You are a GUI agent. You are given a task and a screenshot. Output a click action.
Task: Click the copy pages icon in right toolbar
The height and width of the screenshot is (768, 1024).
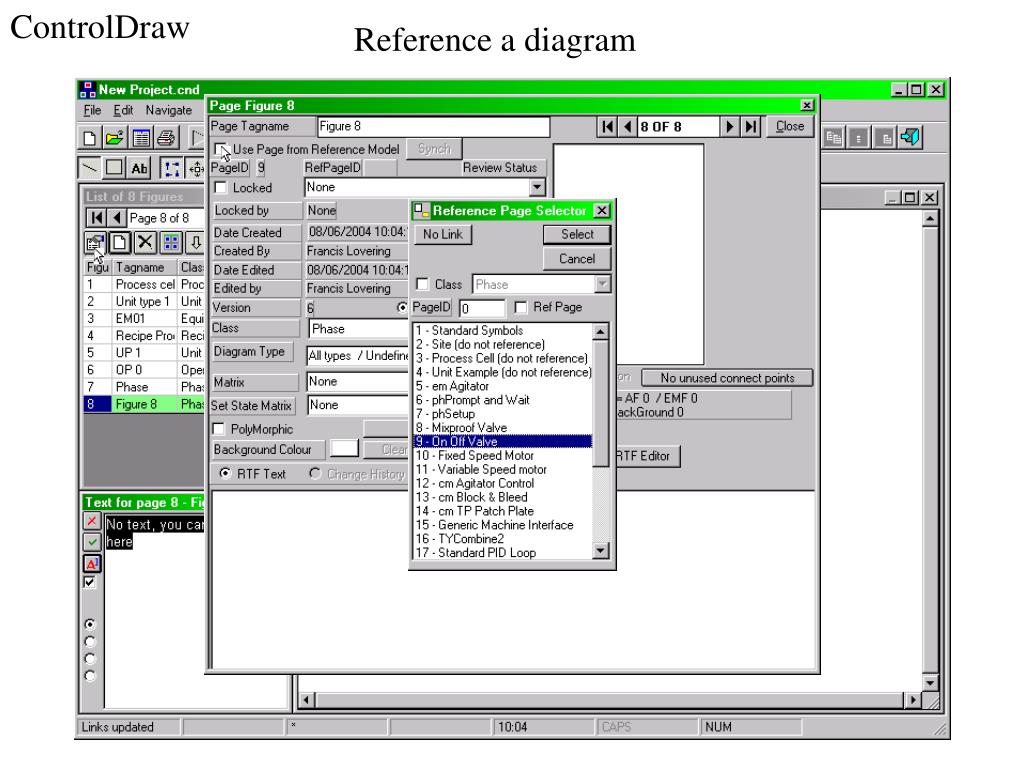tap(833, 137)
